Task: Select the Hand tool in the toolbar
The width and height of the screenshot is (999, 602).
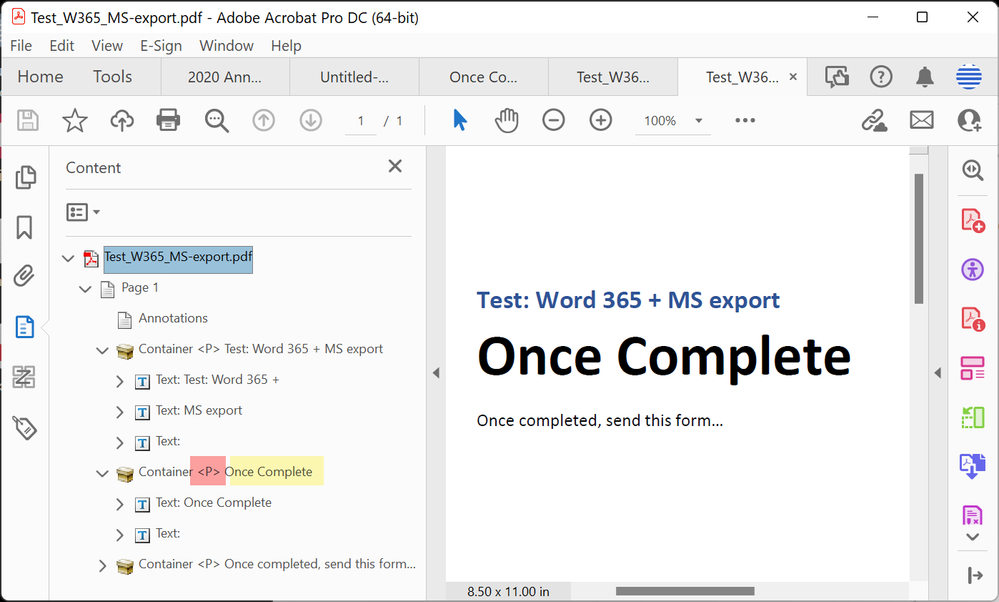Action: [506, 119]
